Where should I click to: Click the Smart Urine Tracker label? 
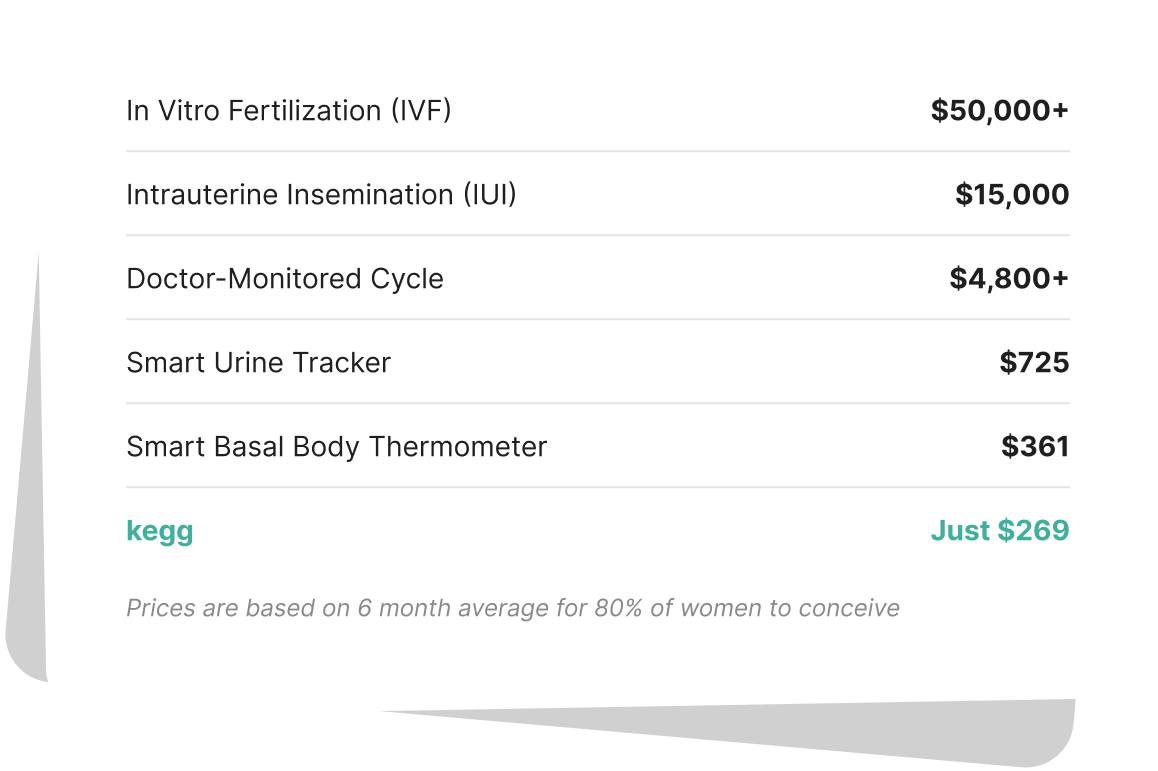(258, 363)
